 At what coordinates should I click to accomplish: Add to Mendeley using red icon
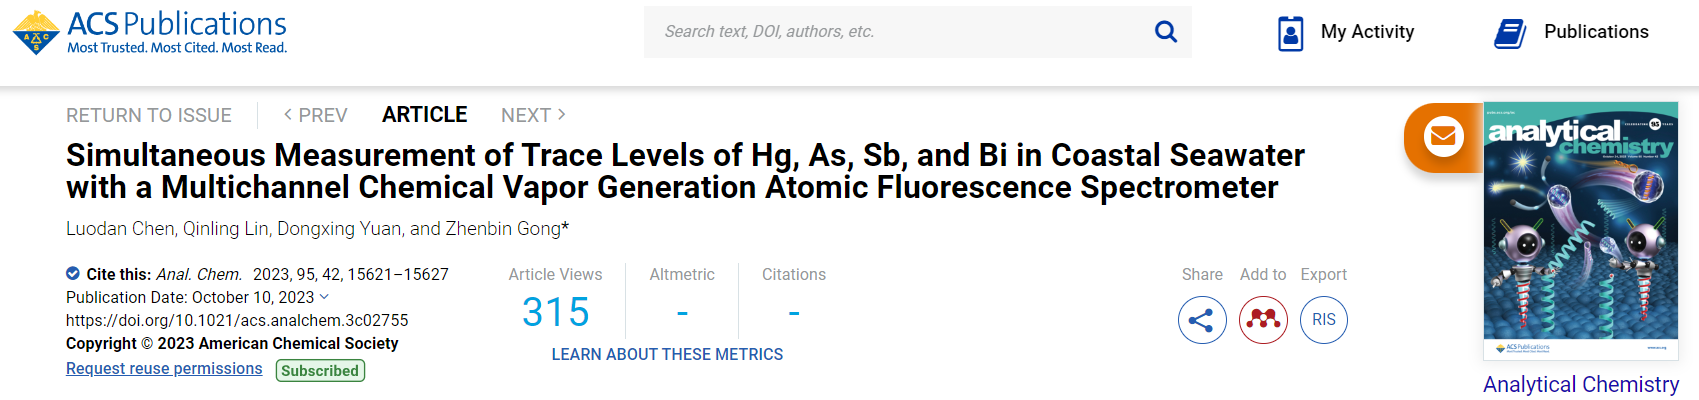click(1263, 320)
